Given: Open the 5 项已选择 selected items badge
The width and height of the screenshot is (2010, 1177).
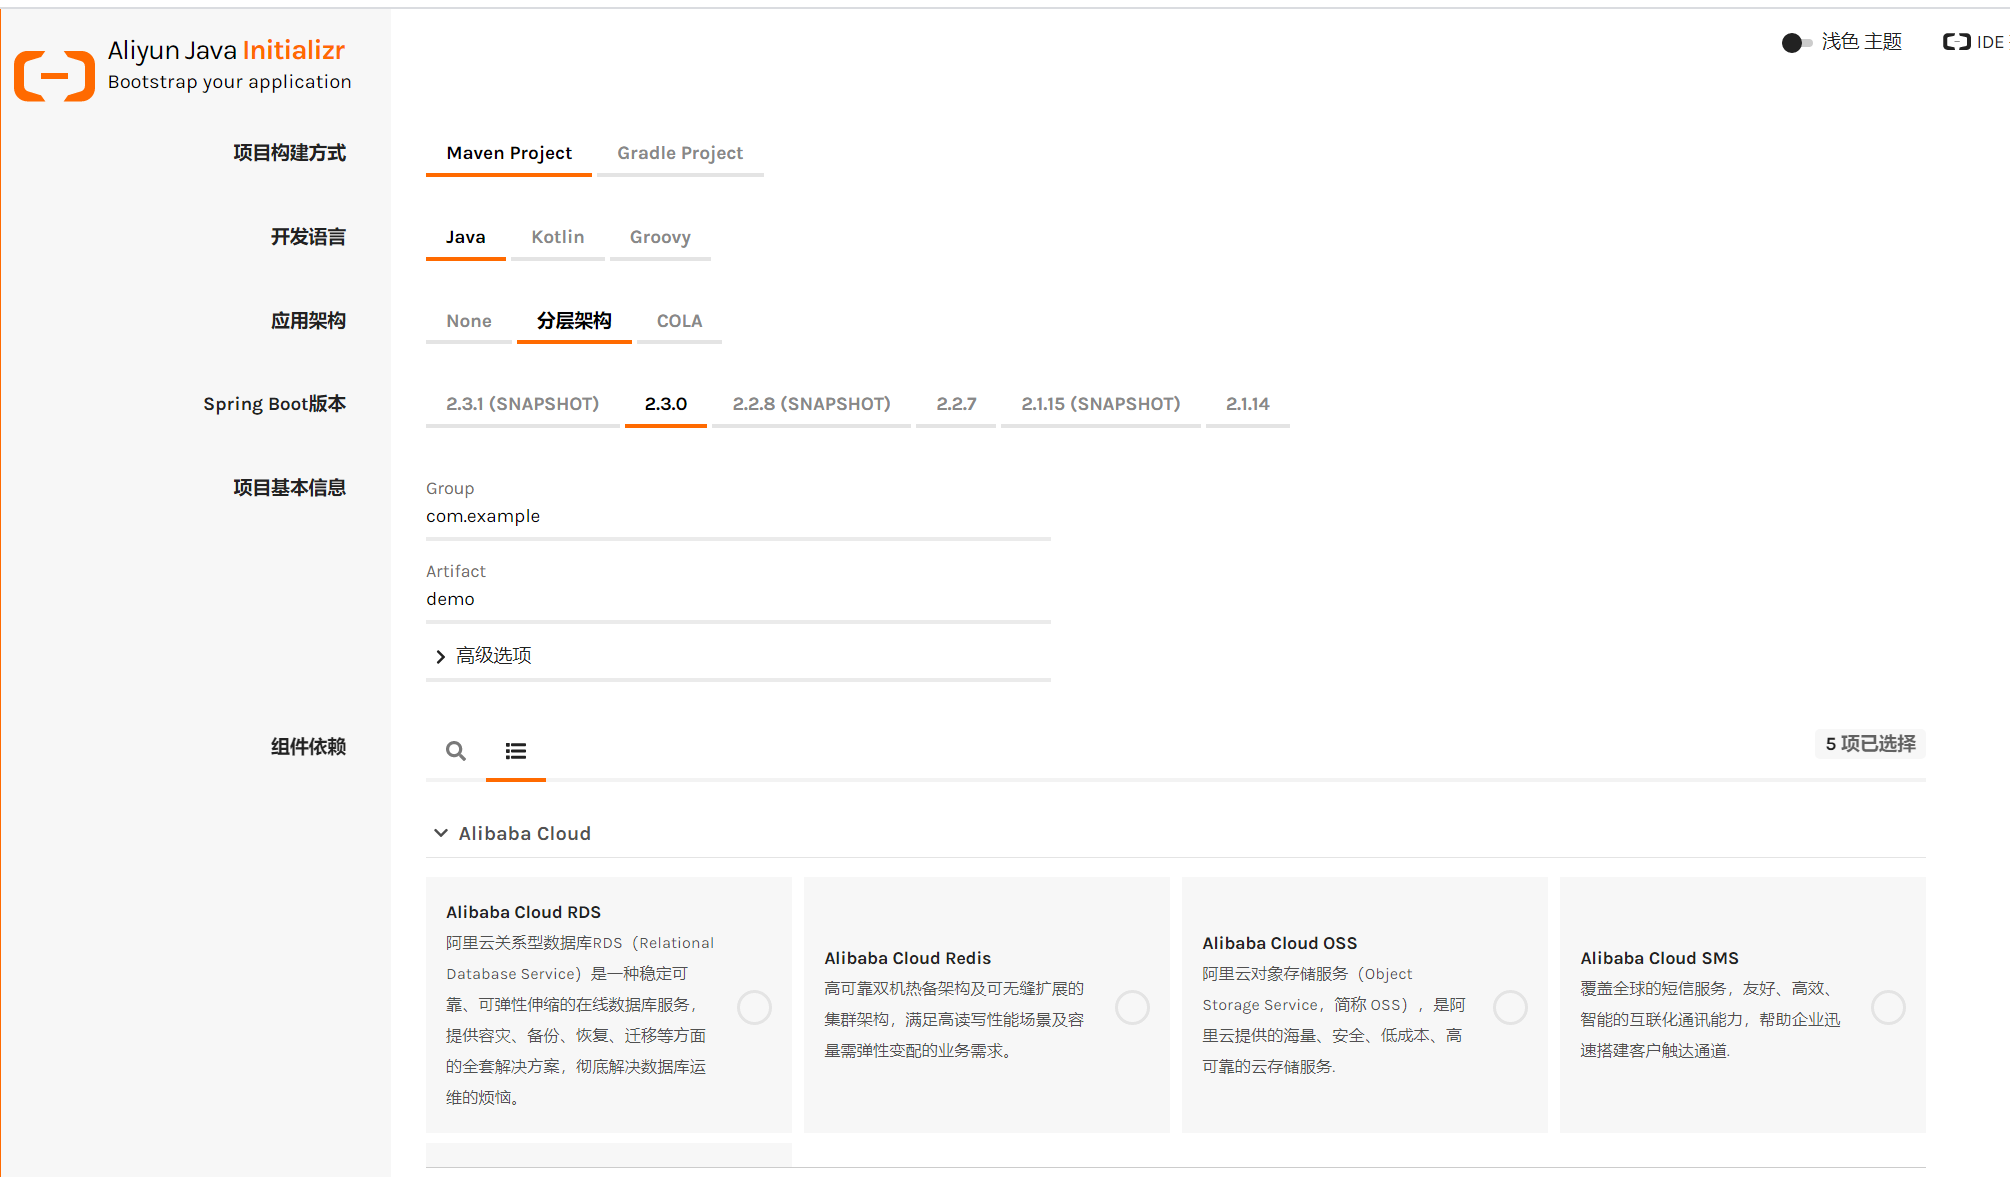Looking at the screenshot, I should click(x=1869, y=744).
